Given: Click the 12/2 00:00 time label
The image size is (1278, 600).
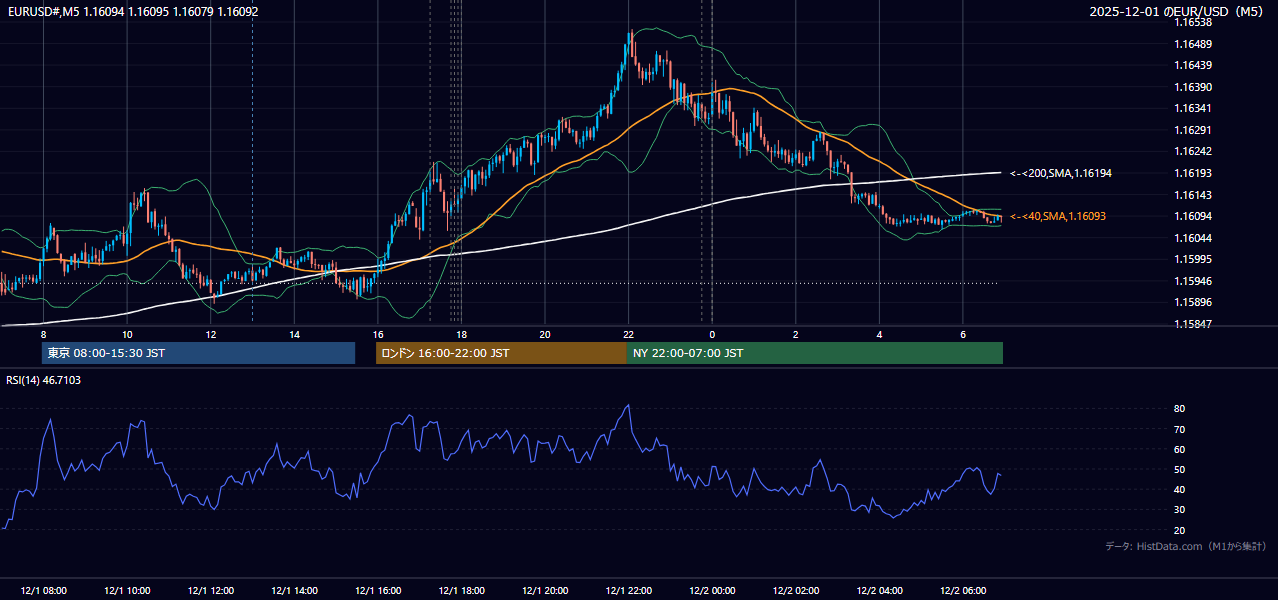Looking at the screenshot, I should tap(712, 591).
